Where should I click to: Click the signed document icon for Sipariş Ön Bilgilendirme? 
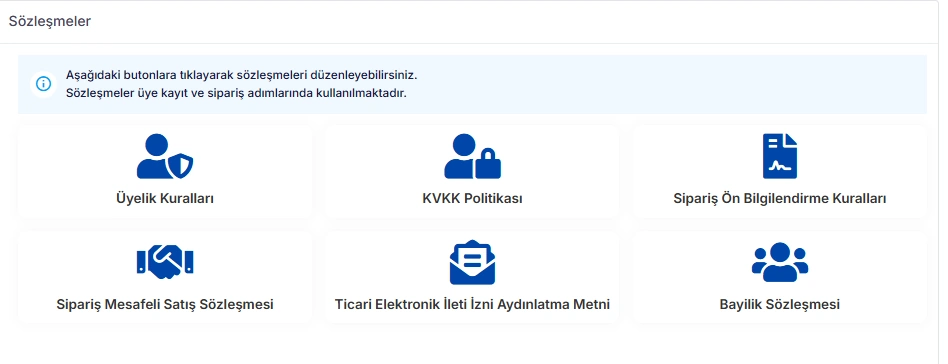(x=780, y=156)
